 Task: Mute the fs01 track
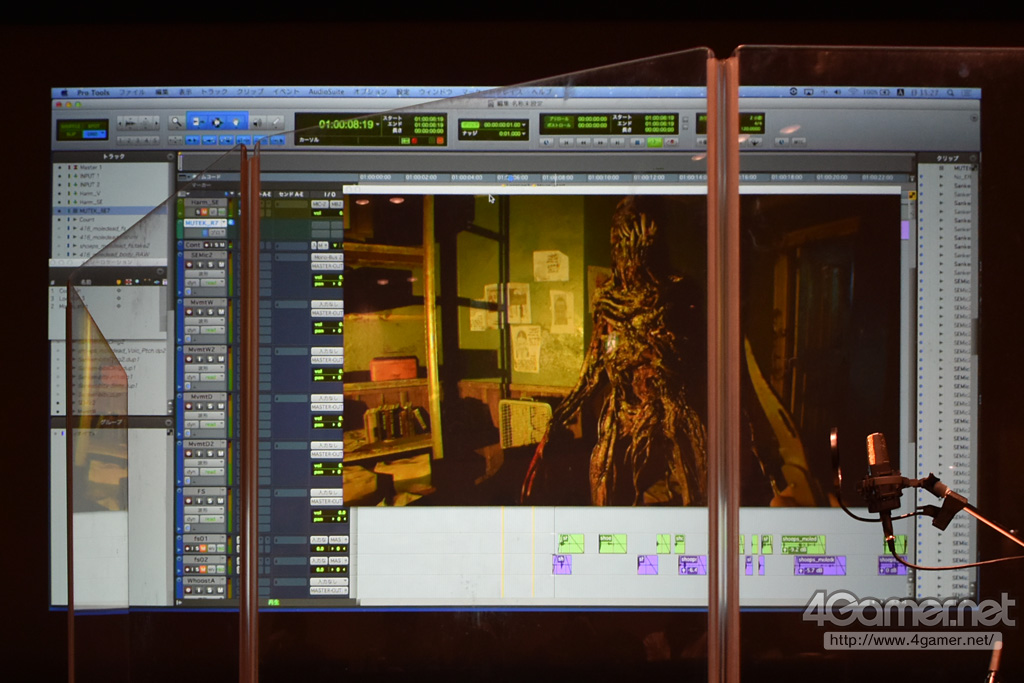(203, 548)
